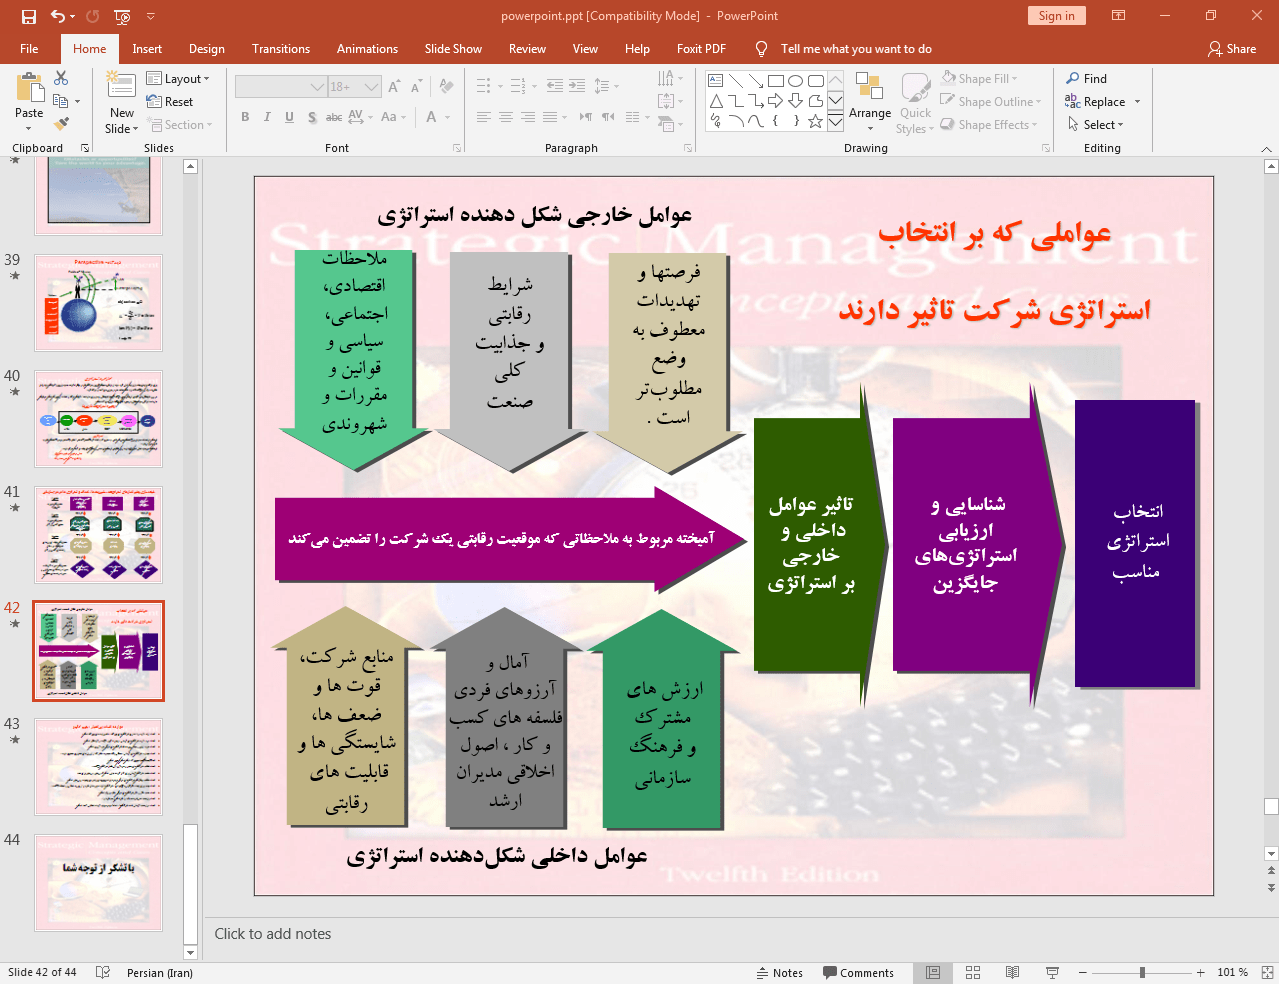
Task: Click the Arrange button
Action: click(x=870, y=102)
